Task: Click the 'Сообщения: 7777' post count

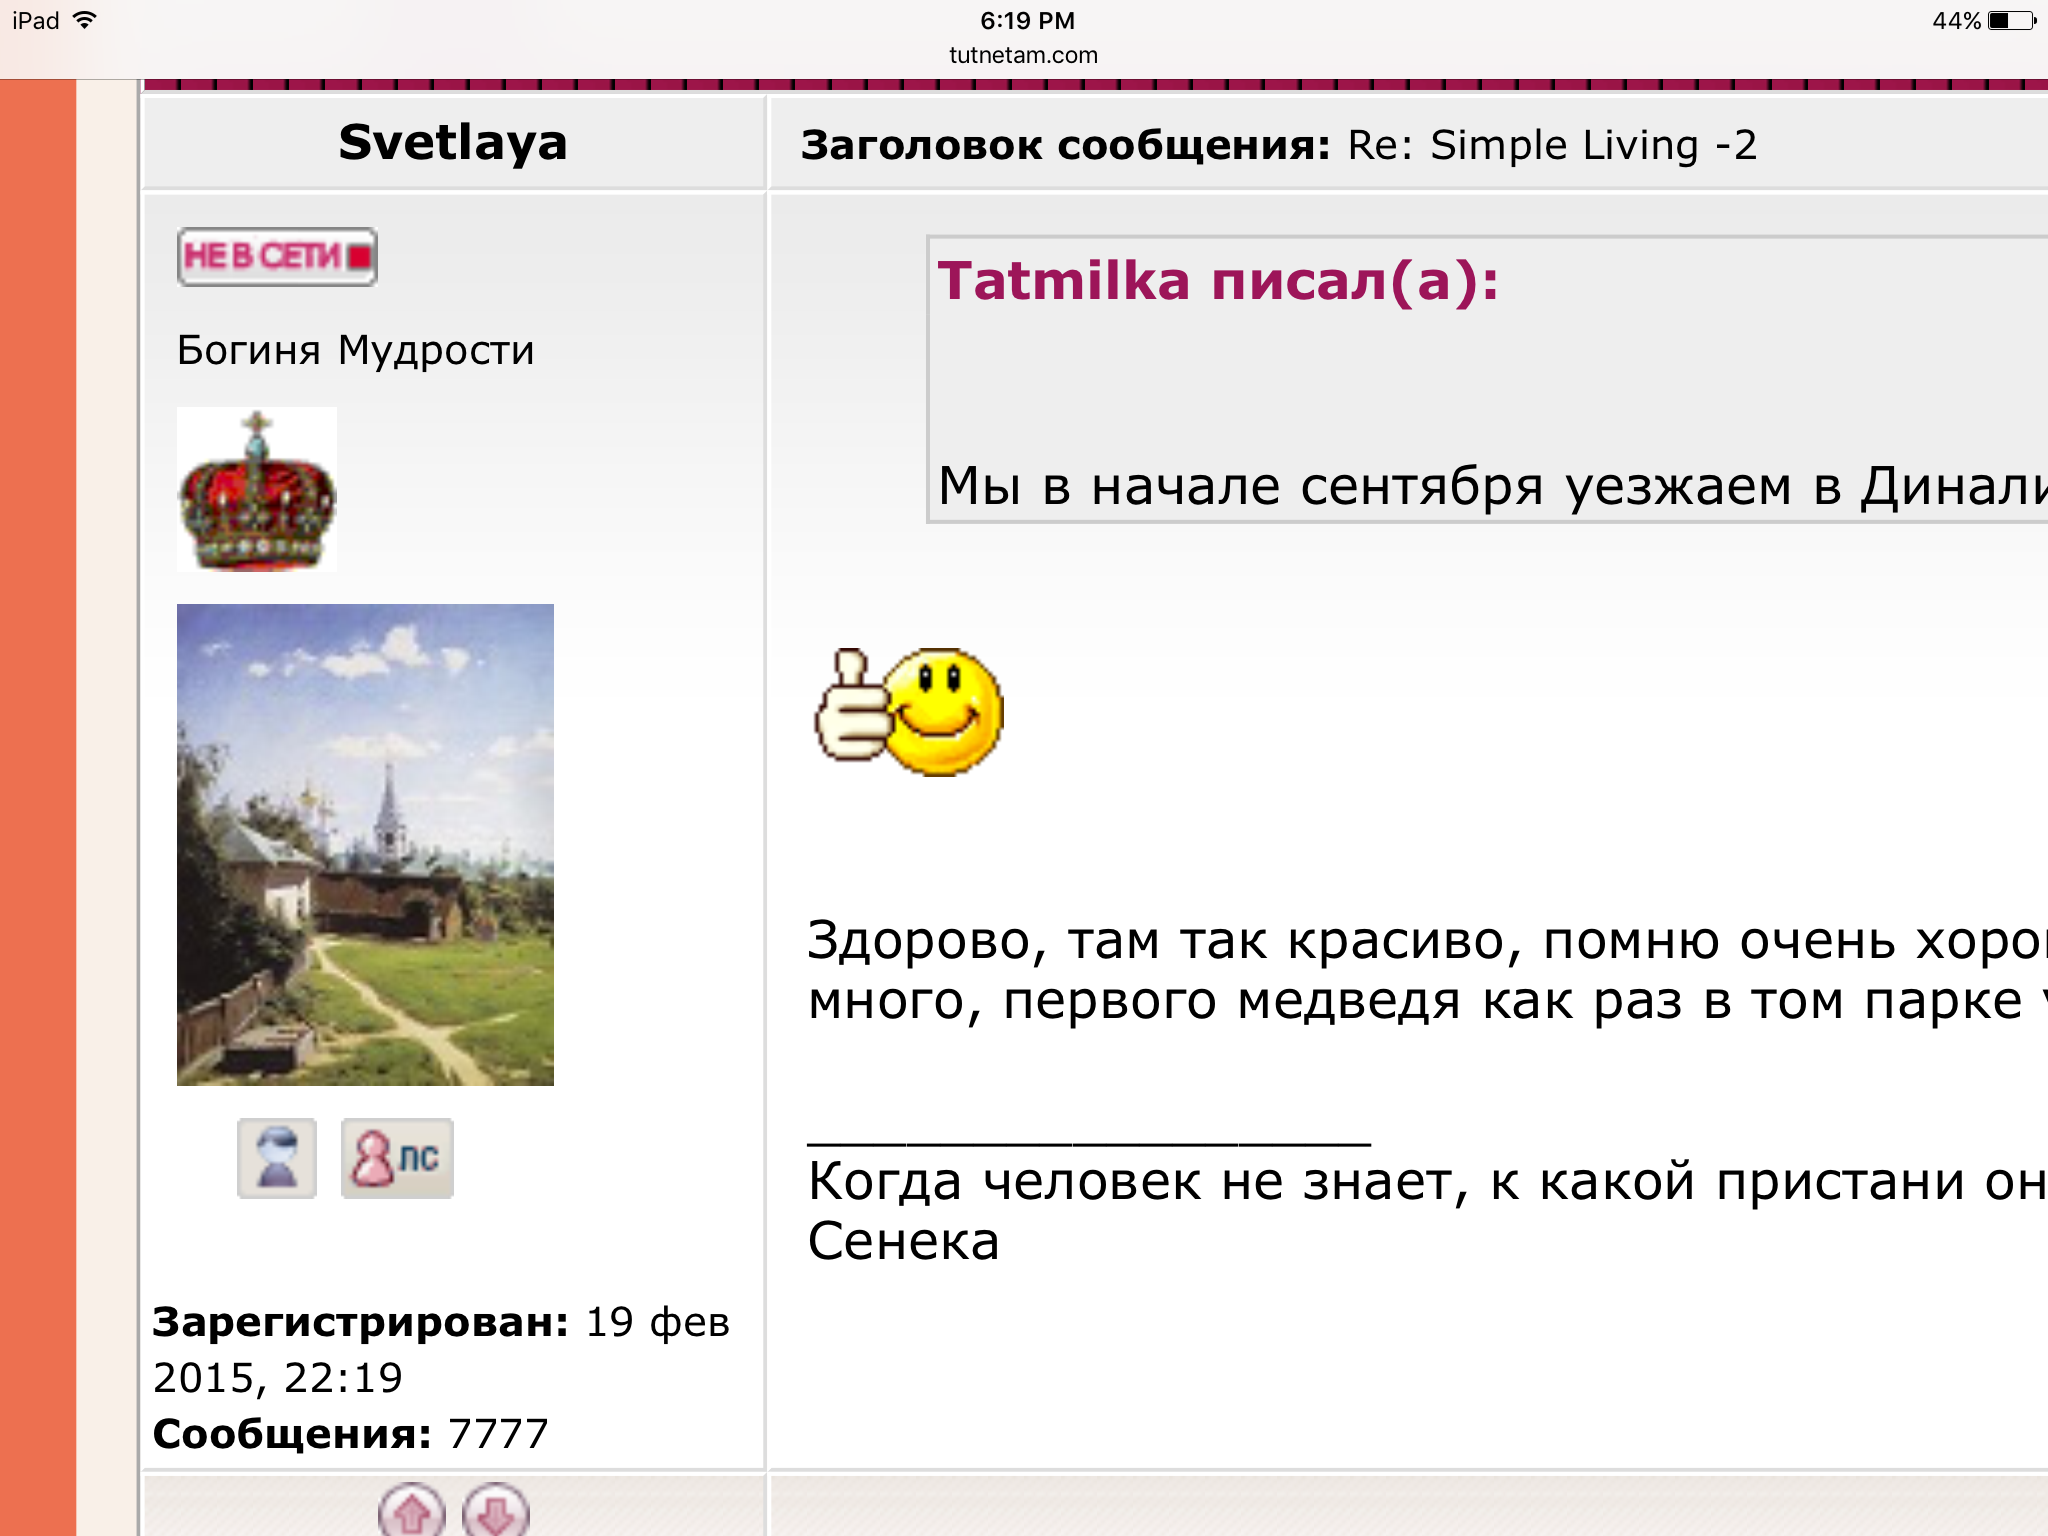Action: [350, 1433]
